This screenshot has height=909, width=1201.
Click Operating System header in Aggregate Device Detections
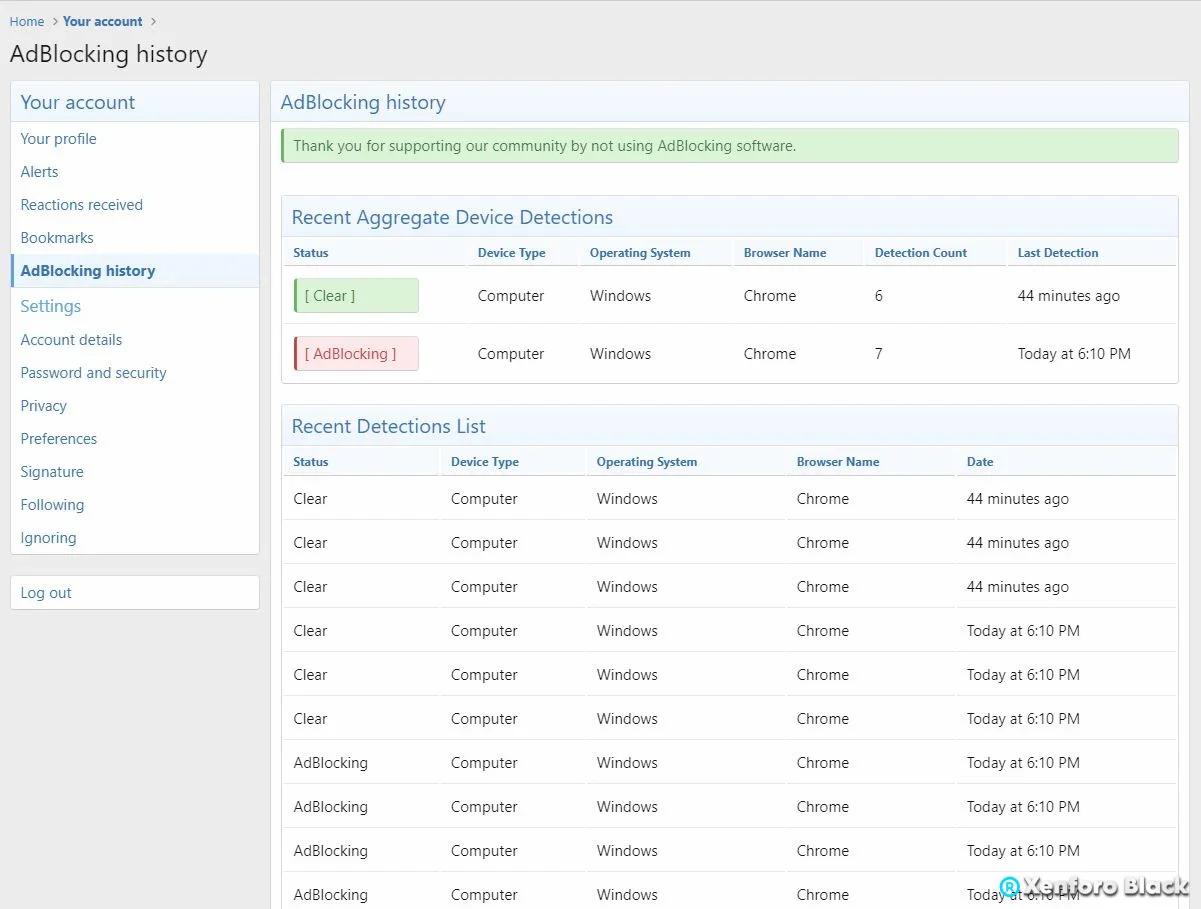pos(640,253)
